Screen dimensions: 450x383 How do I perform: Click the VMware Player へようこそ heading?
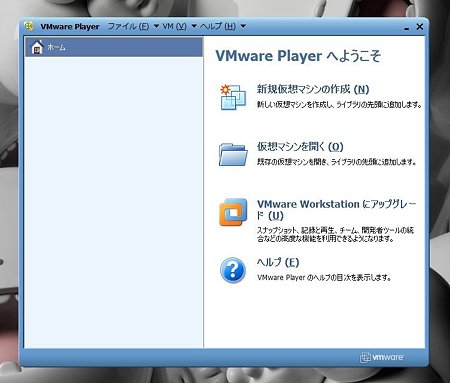[298, 56]
